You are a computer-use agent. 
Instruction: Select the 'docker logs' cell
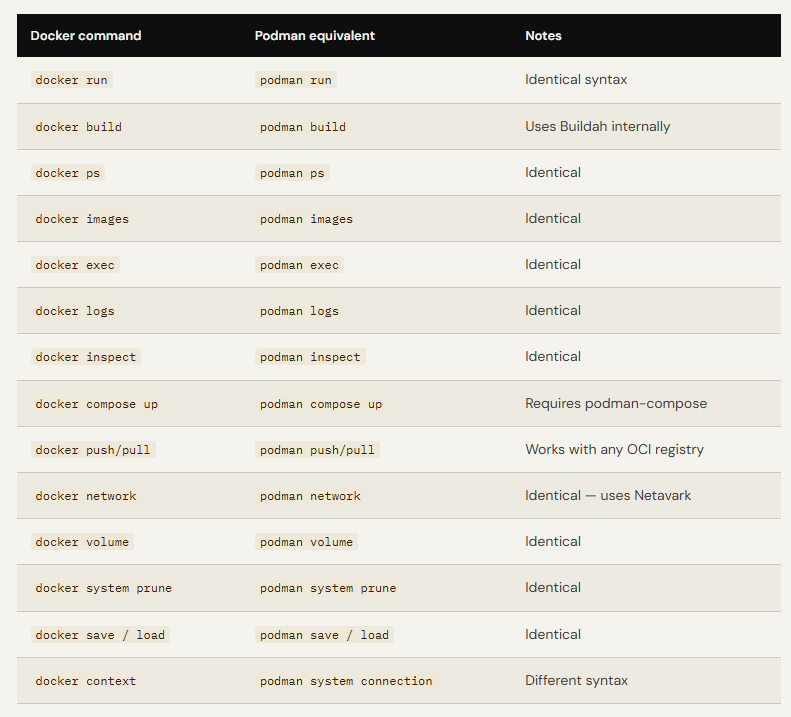pyautogui.click(x=75, y=310)
